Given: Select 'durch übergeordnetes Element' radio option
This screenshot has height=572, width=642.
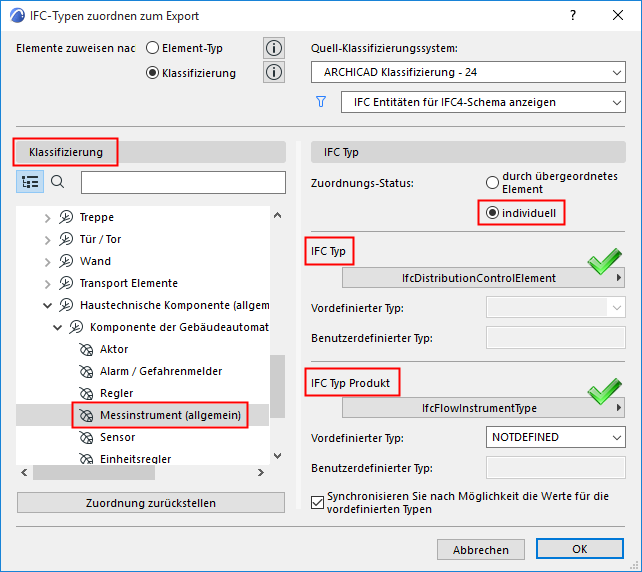Looking at the screenshot, I should pos(491,183).
